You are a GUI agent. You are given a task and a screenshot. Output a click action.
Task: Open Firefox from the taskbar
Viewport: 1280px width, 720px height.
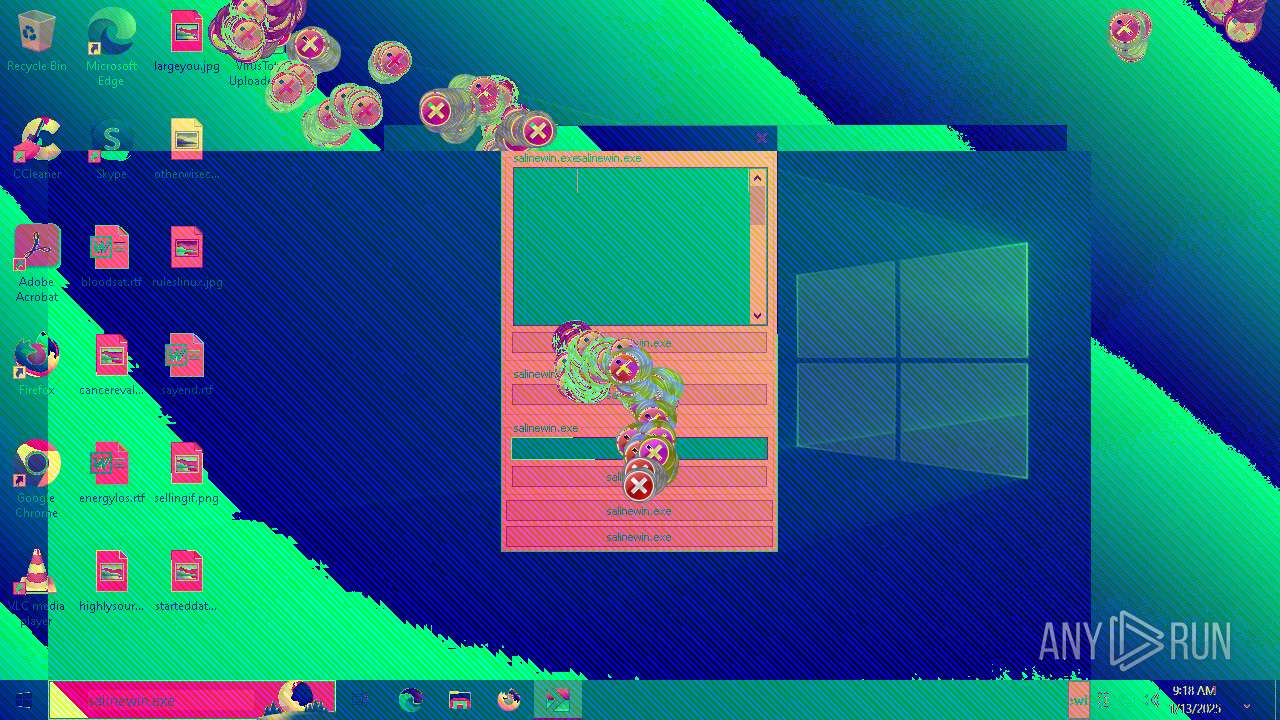[509, 700]
